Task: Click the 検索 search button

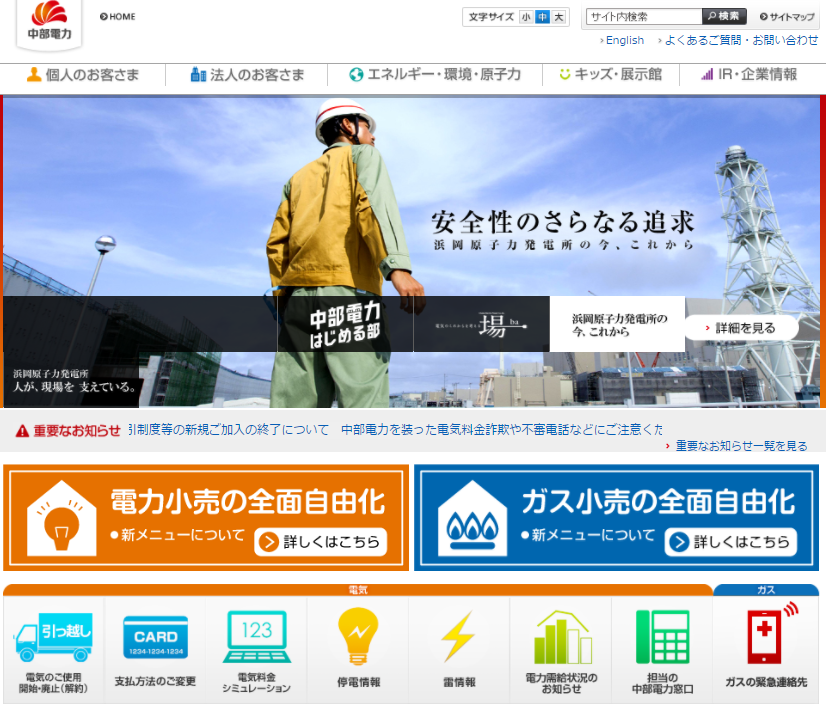Action: pos(724,16)
